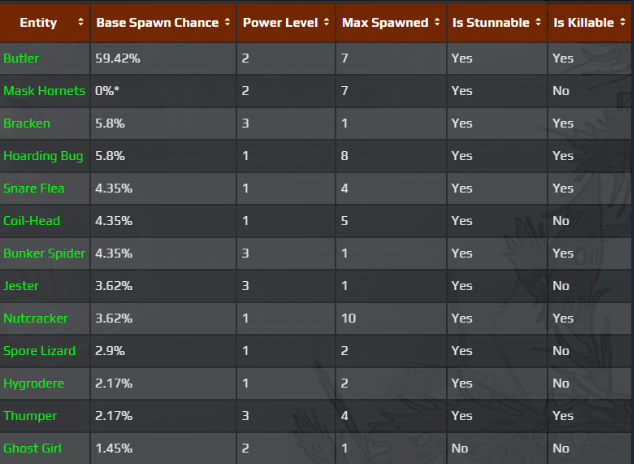Sort table by Base Spawn Chance arrows
The height and width of the screenshot is (464, 634).
click(227, 22)
